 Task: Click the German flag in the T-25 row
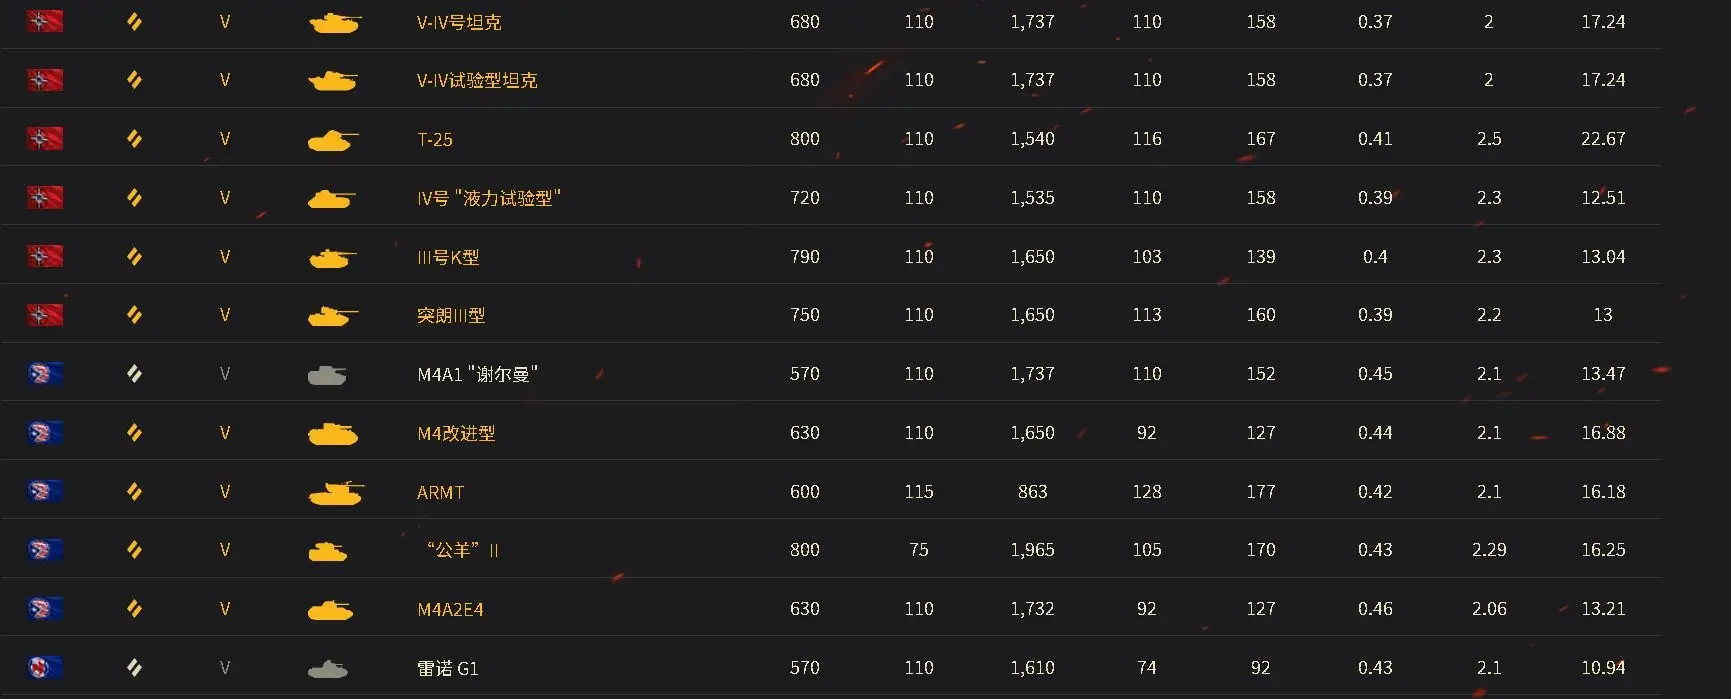pyautogui.click(x=45, y=139)
